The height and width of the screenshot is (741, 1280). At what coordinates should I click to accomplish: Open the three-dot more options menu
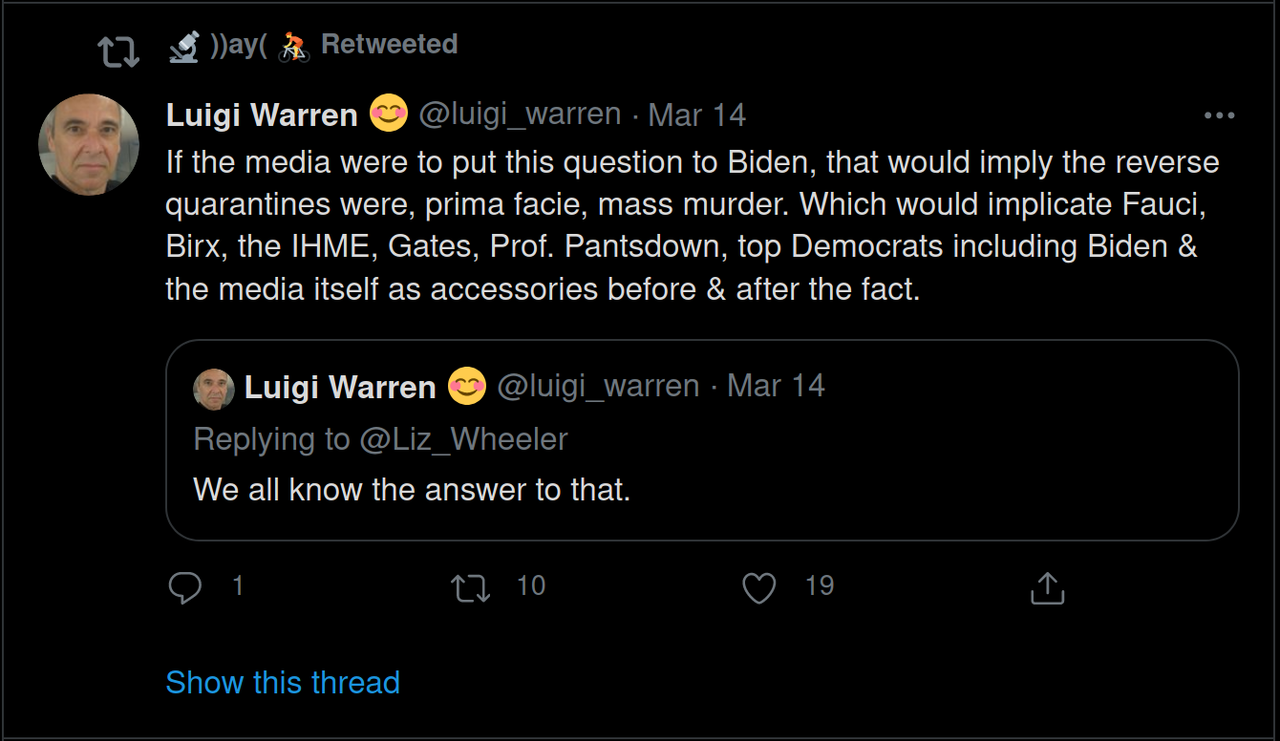pyautogui.click(x=1219, y=115)
